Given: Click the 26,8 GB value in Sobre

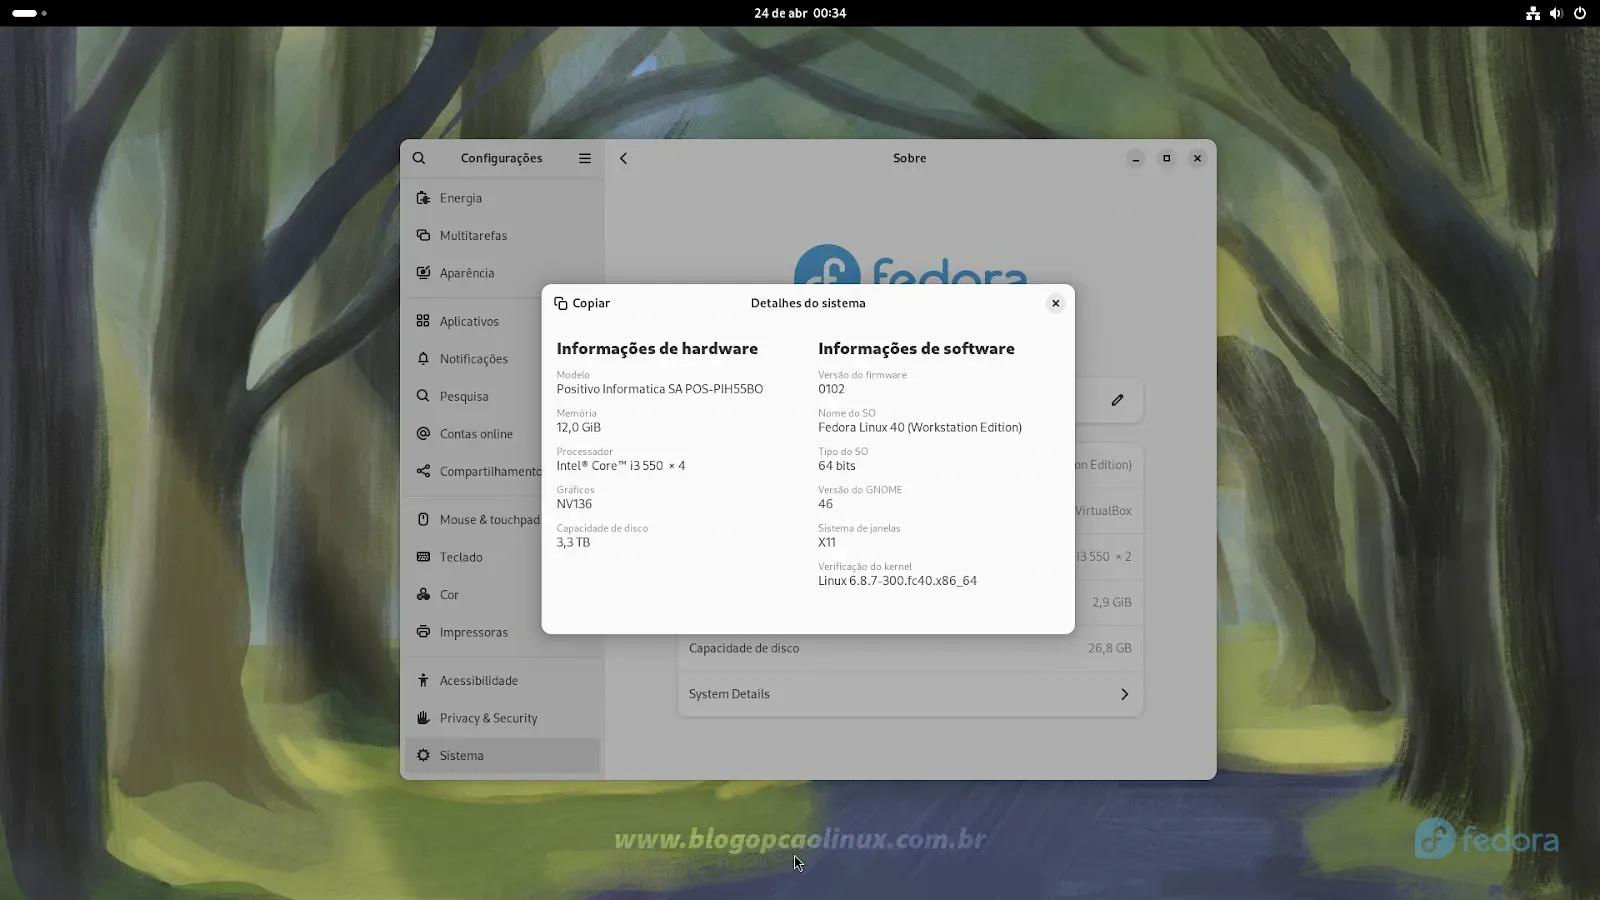Looking at the screenshot, I should 1110,648.
